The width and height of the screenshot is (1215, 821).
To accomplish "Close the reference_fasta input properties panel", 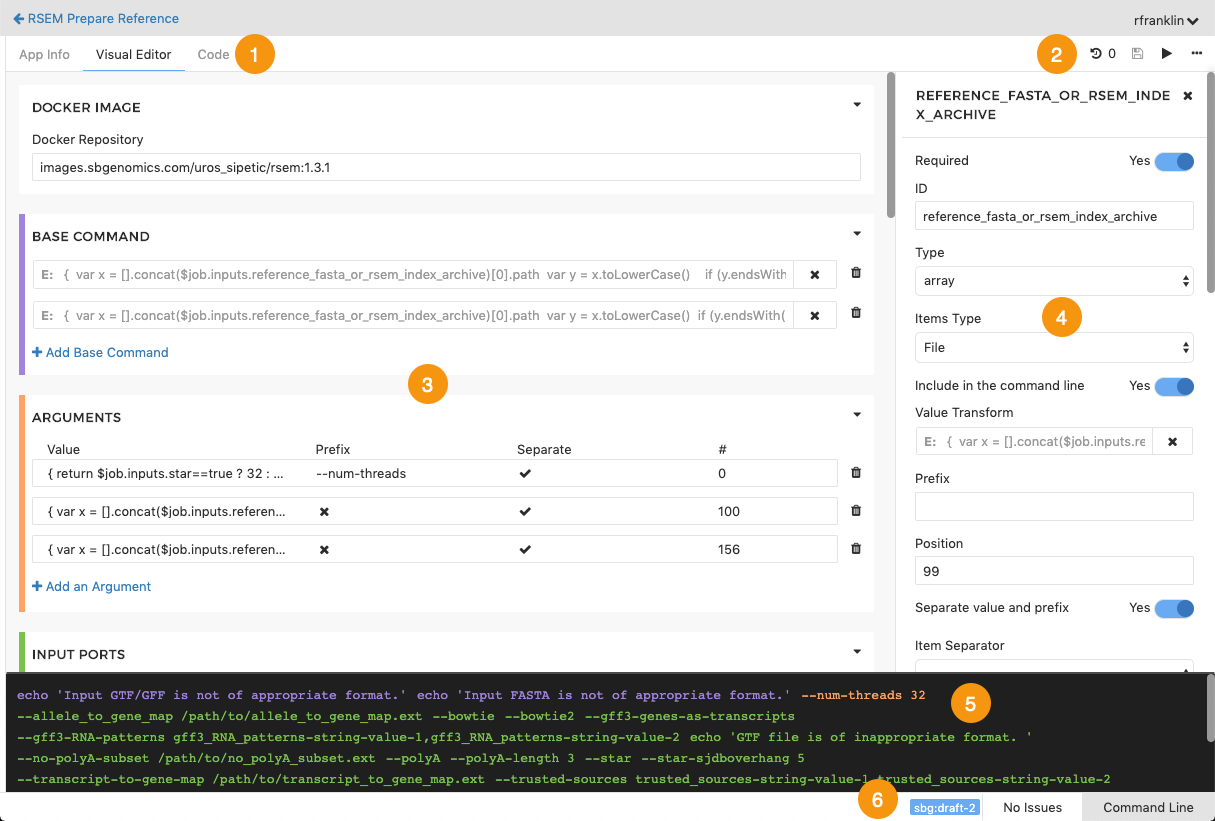I will (1187, 96).
